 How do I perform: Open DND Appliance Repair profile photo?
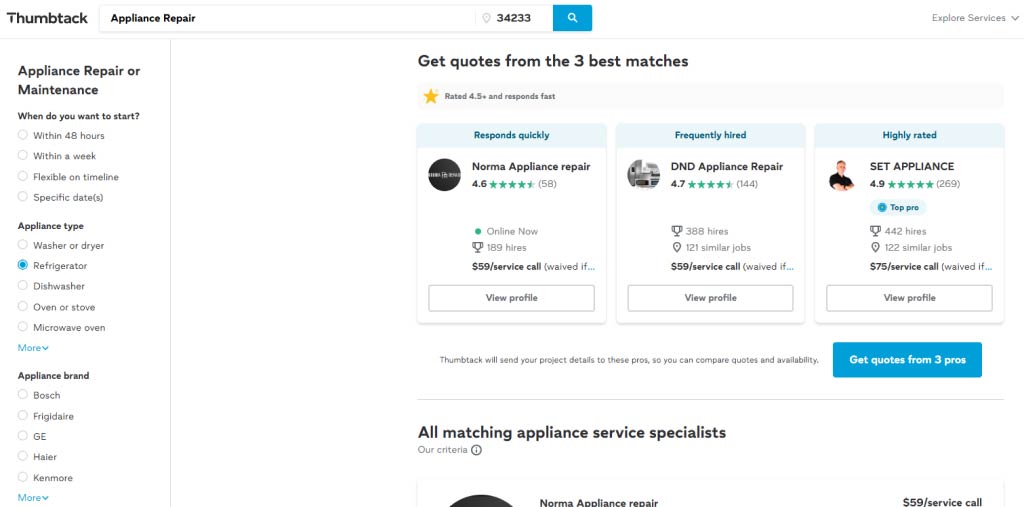[644, 175]
